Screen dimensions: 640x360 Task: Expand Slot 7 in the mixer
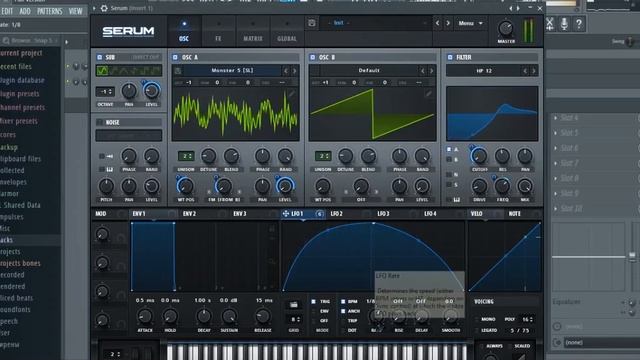tap(556, 163)
